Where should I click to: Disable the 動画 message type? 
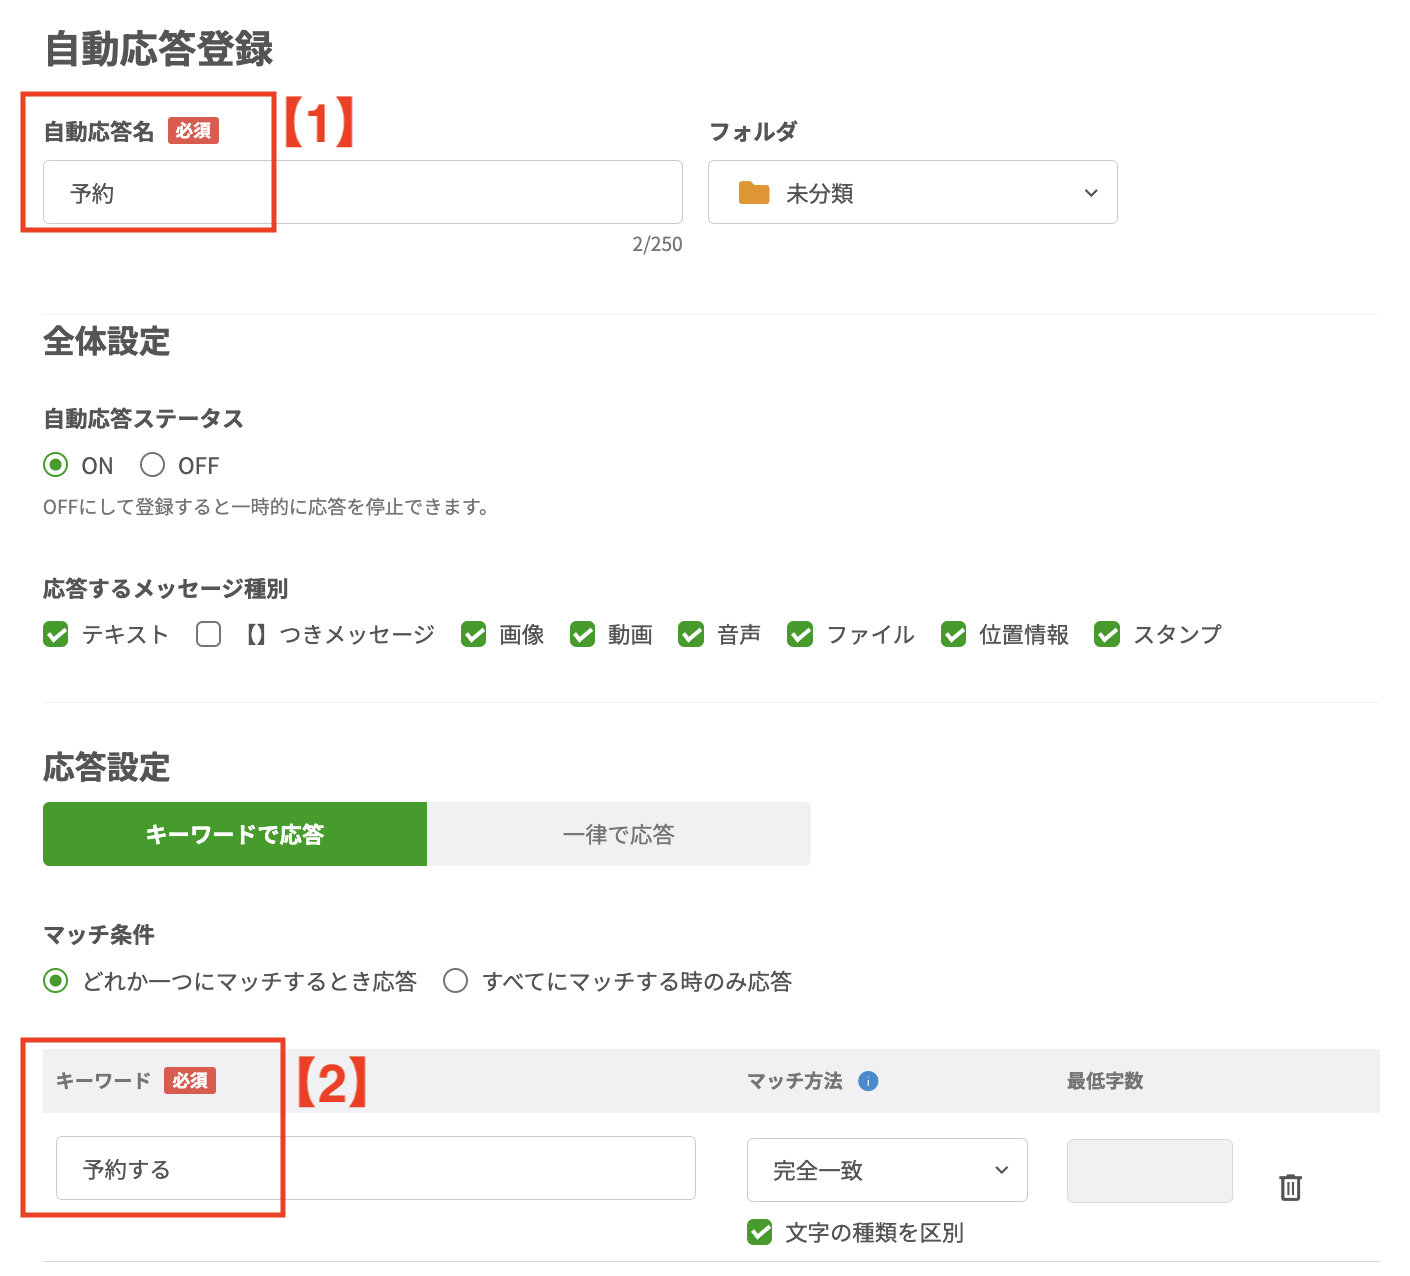tap(582, 634)
